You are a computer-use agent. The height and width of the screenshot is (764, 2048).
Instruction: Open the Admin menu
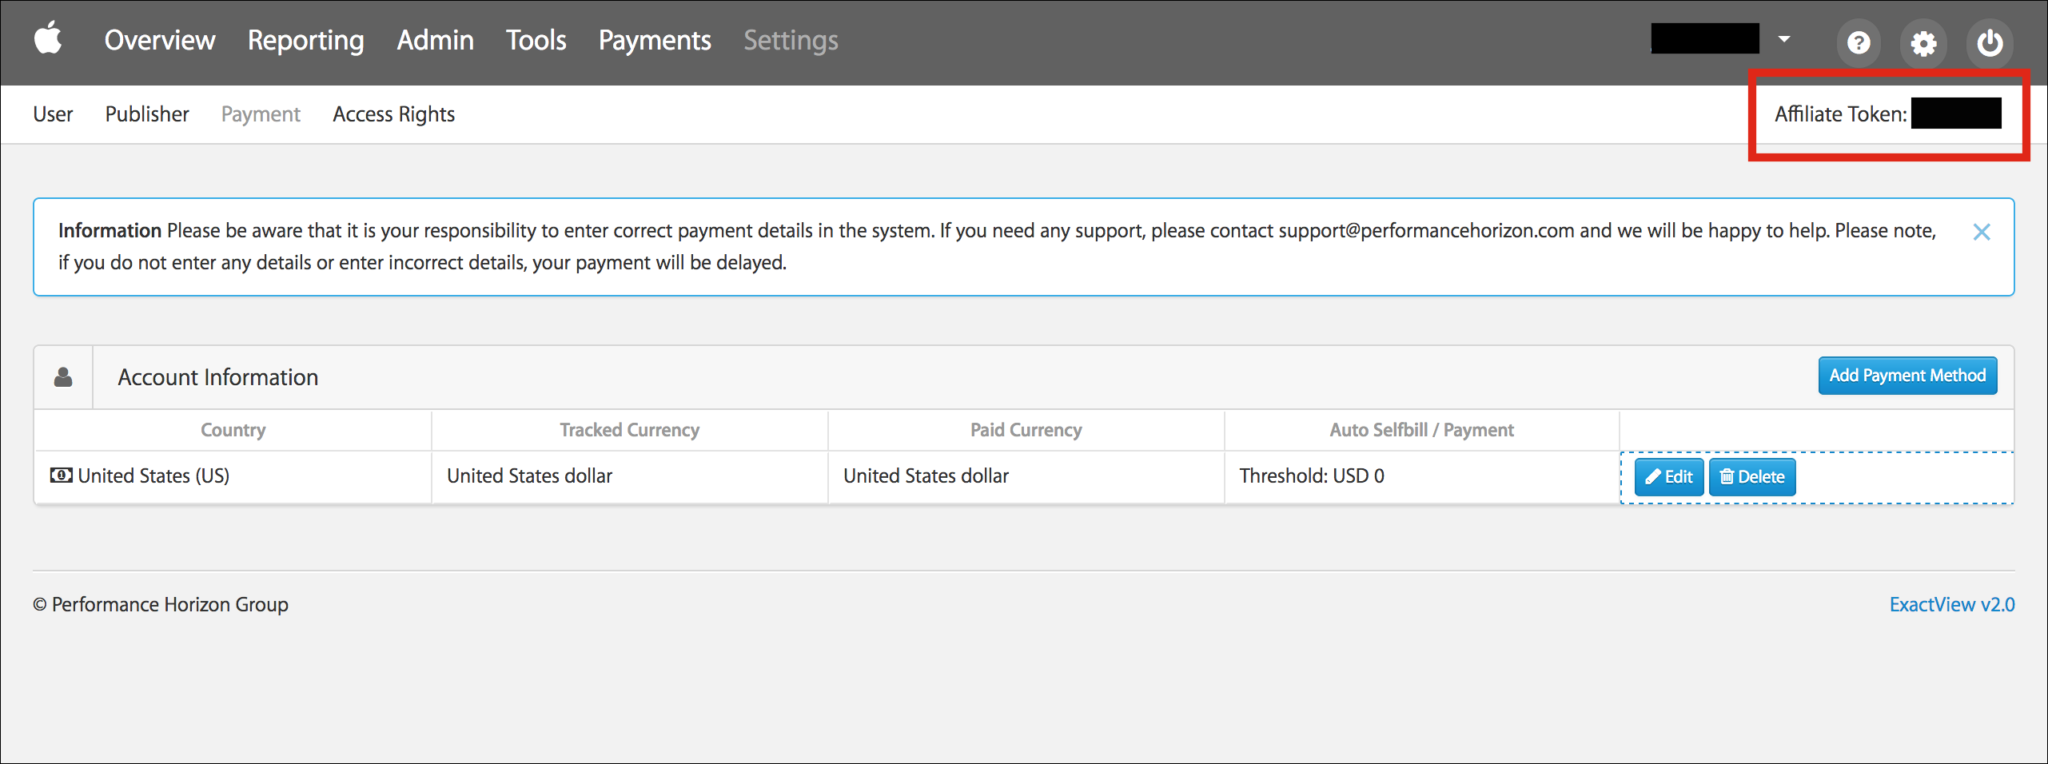[x=435, y=40]
